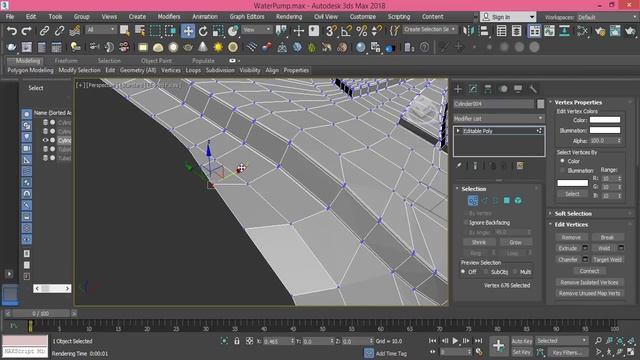Select the Select and Link tool
The image size is (640, 360).
(44, 31)
